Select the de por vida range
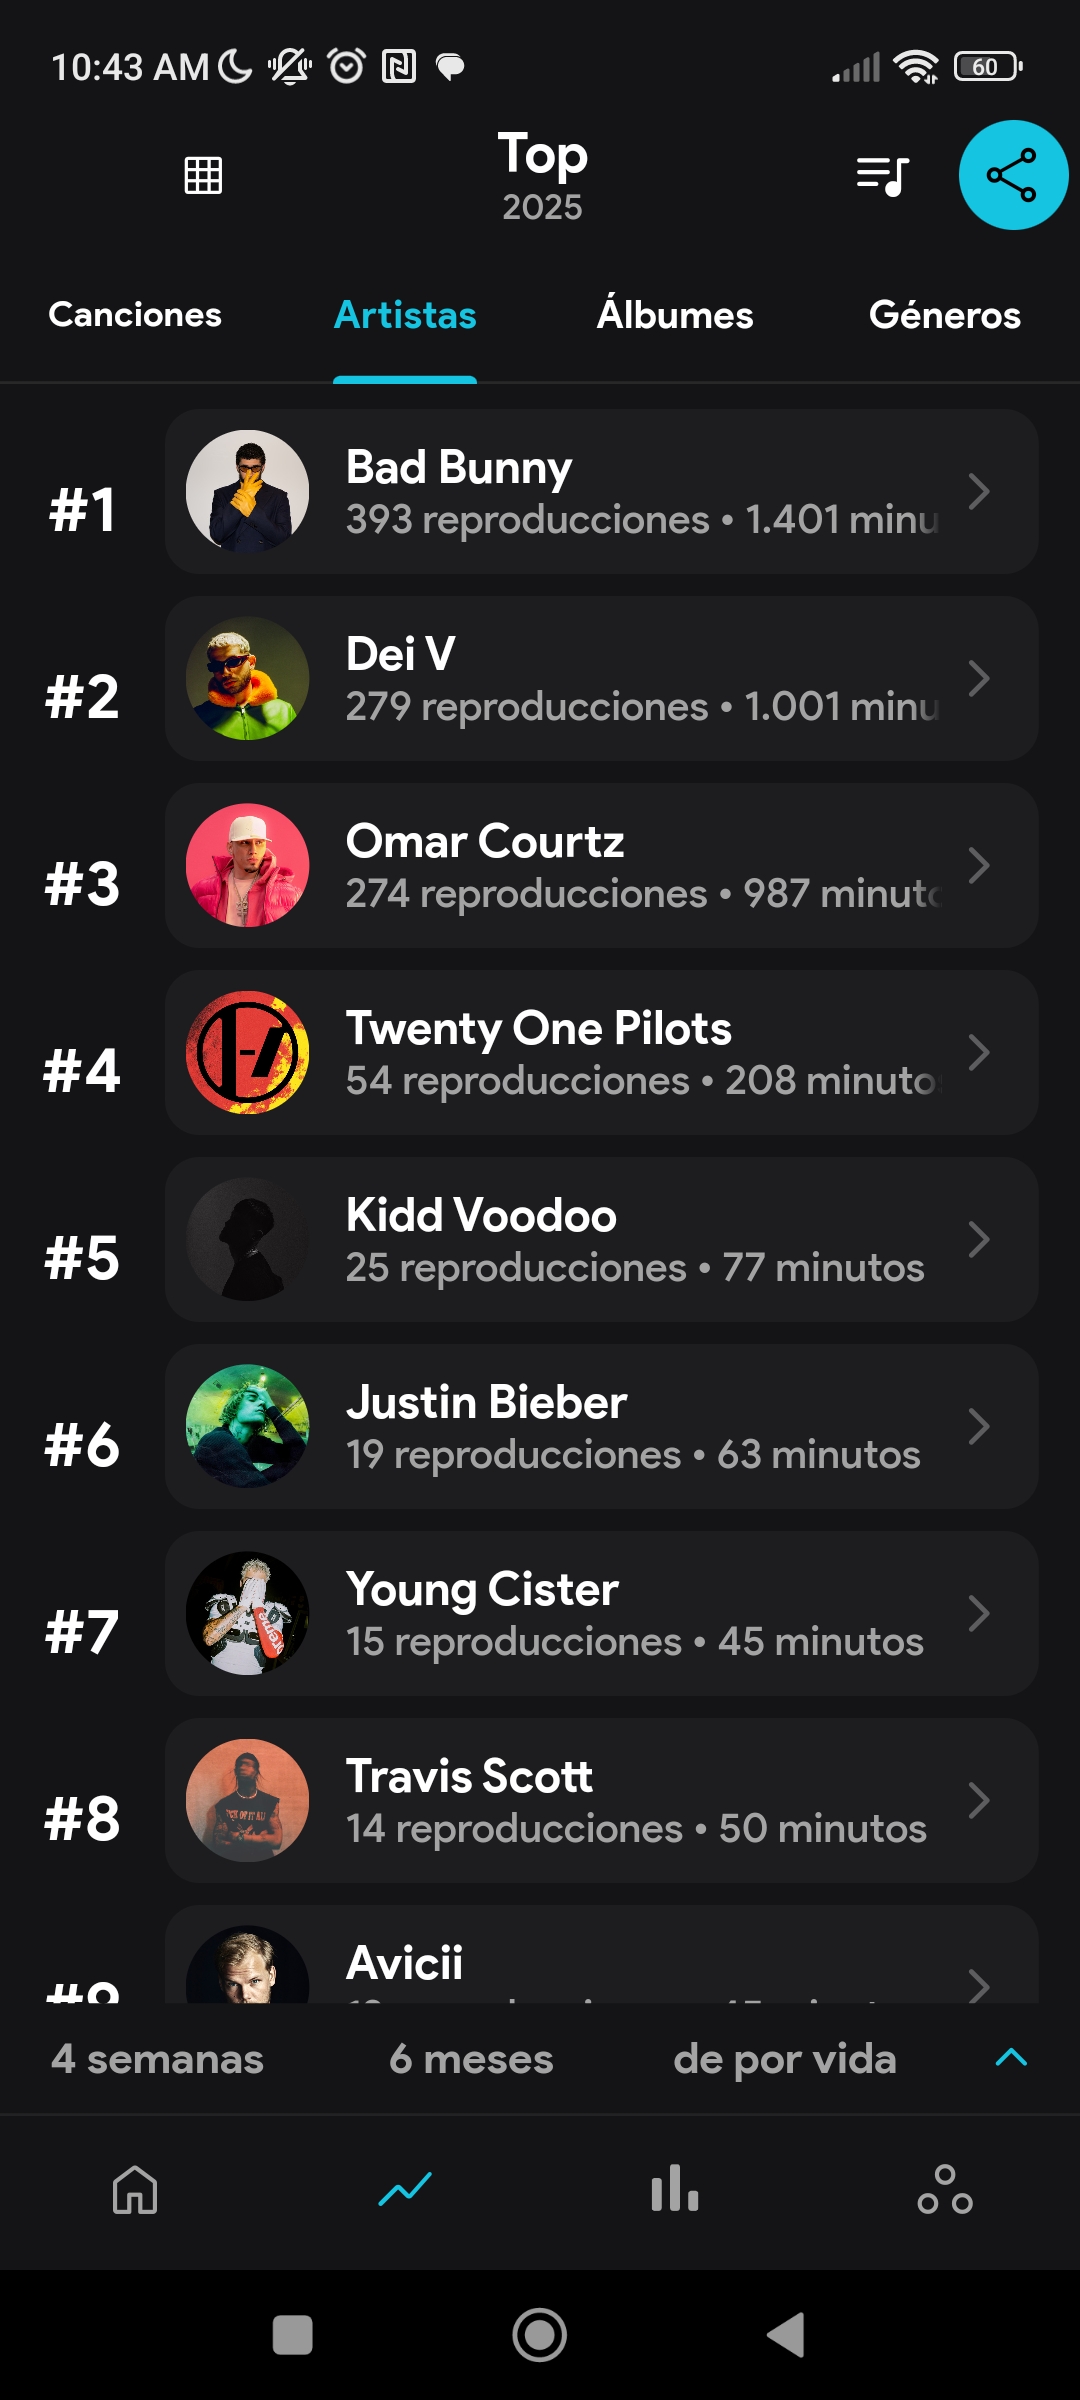Screen dimensions: 1080x2400 tap(785, 2059)
